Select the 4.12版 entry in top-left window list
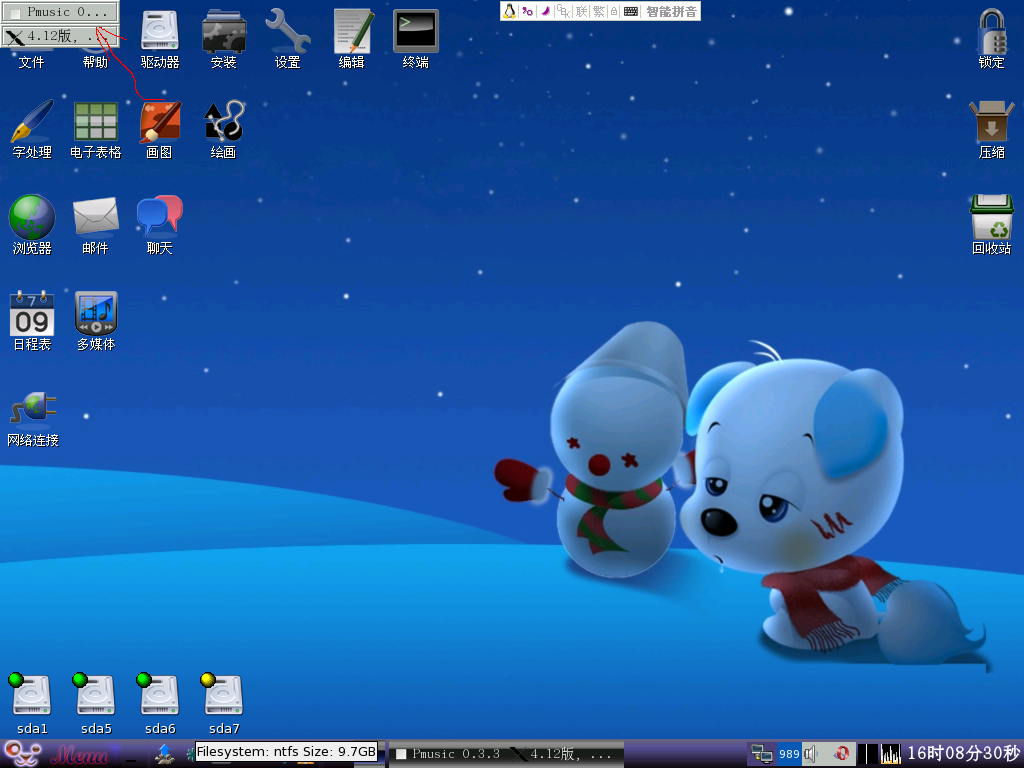 [59, 36]
